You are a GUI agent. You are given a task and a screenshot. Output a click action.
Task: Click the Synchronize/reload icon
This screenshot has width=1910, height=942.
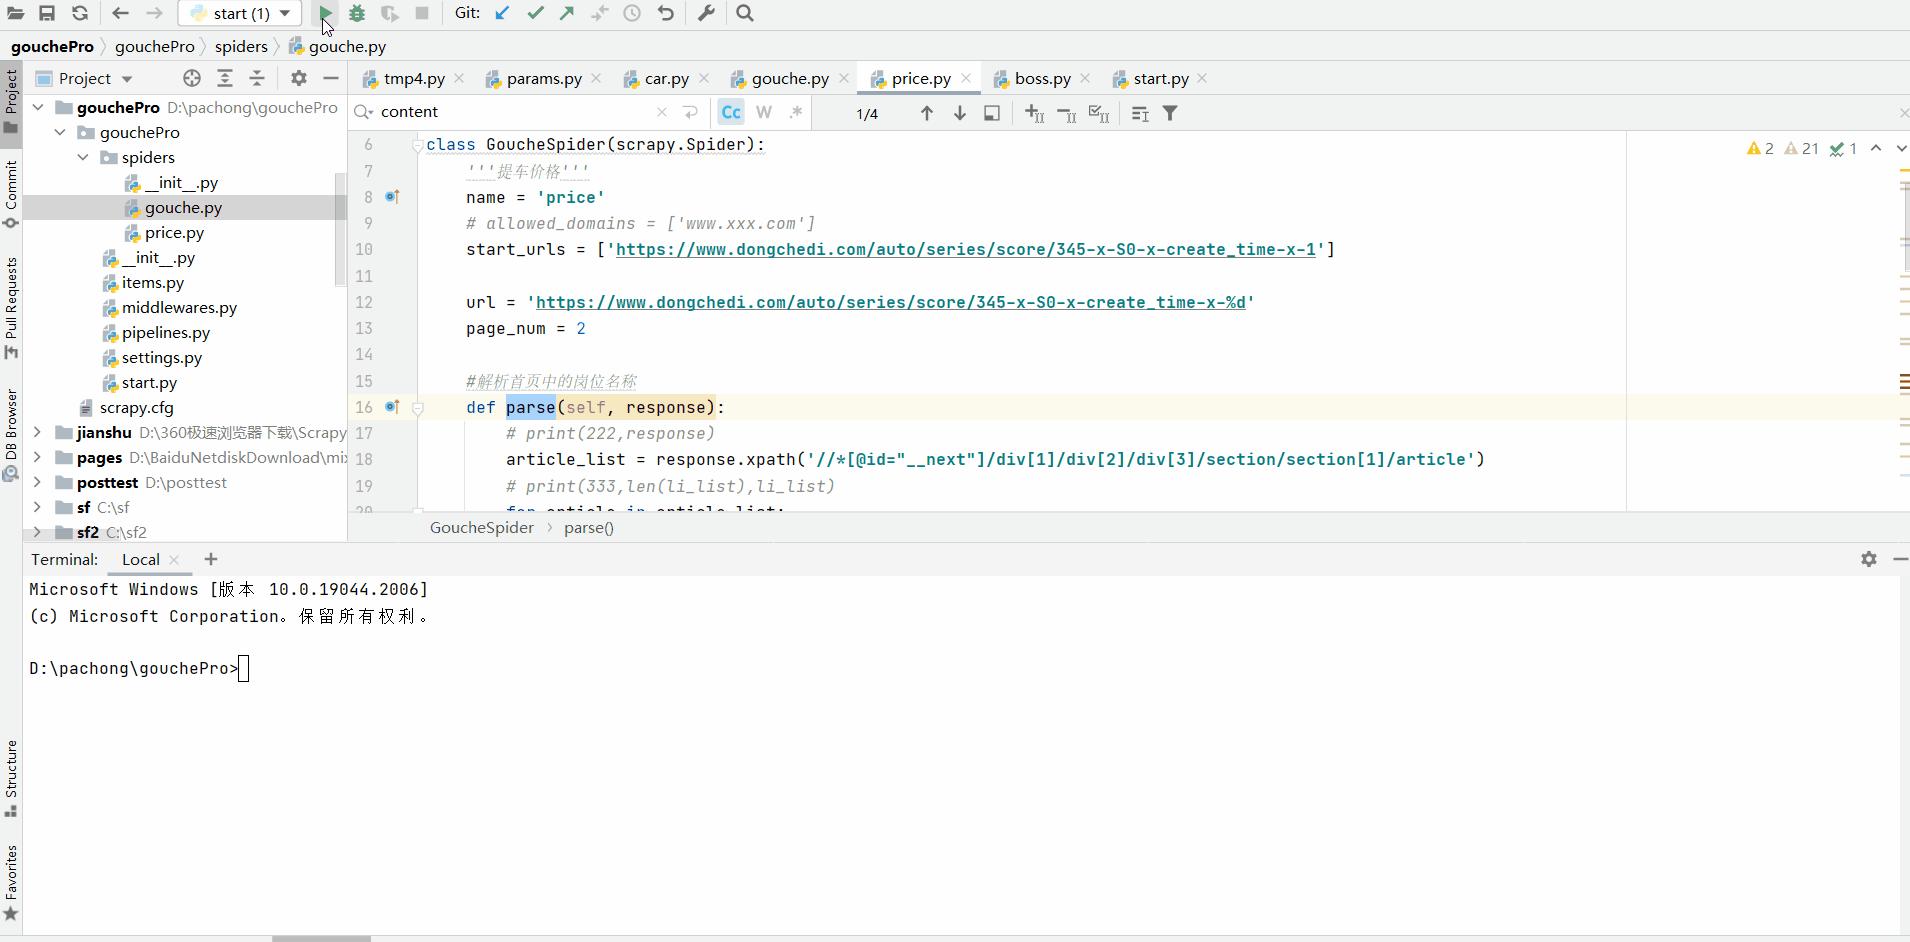[80, 13]
